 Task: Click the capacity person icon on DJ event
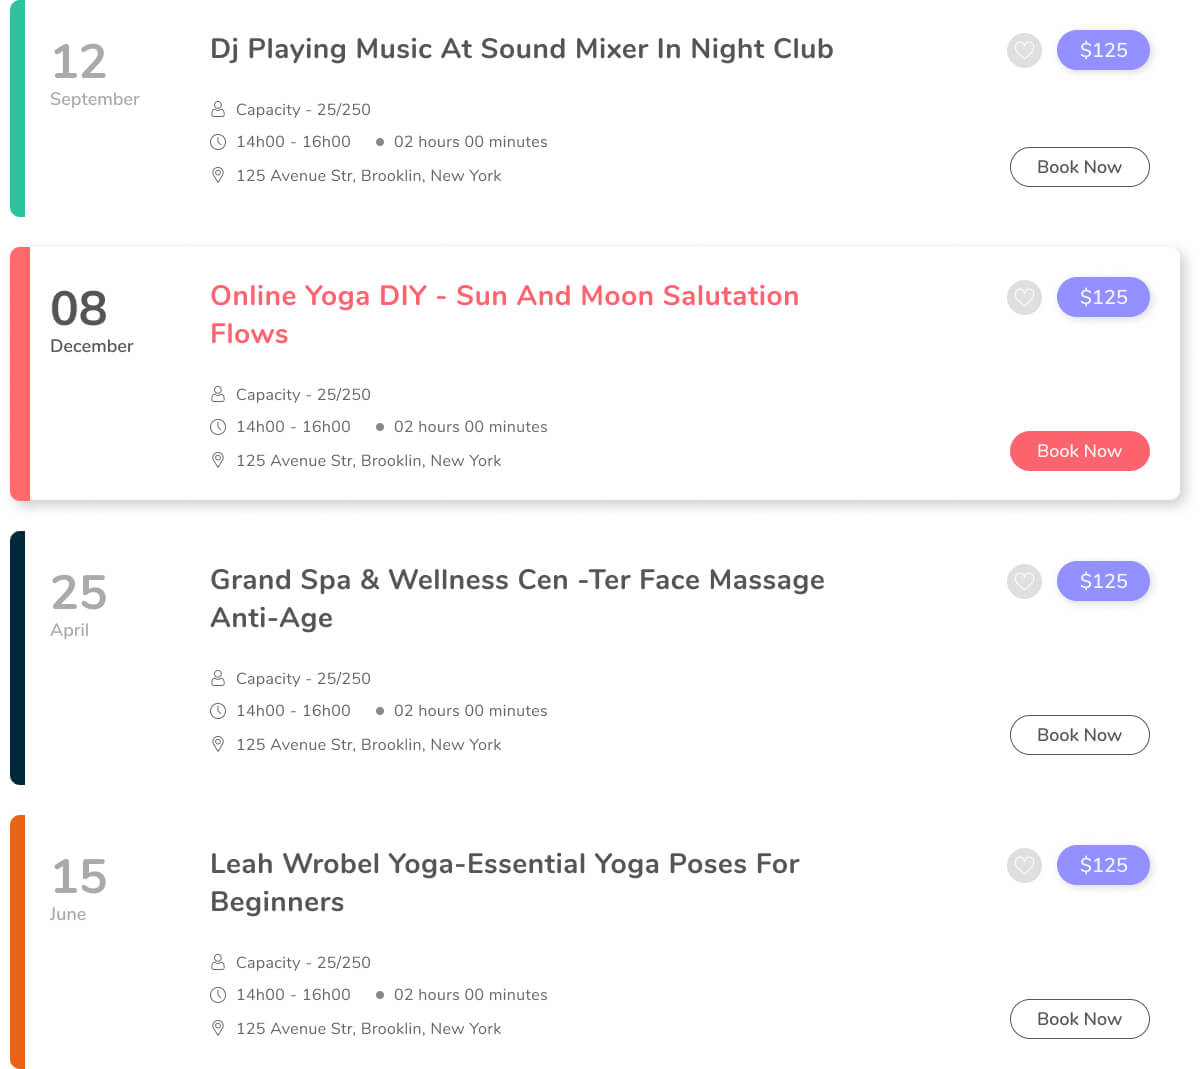click(218, 109)
